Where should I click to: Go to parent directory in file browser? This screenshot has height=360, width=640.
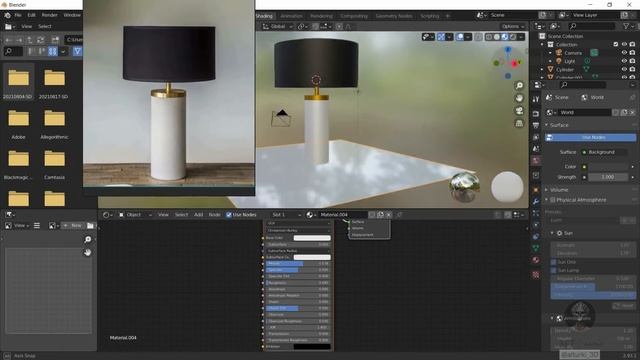(30, 40)
